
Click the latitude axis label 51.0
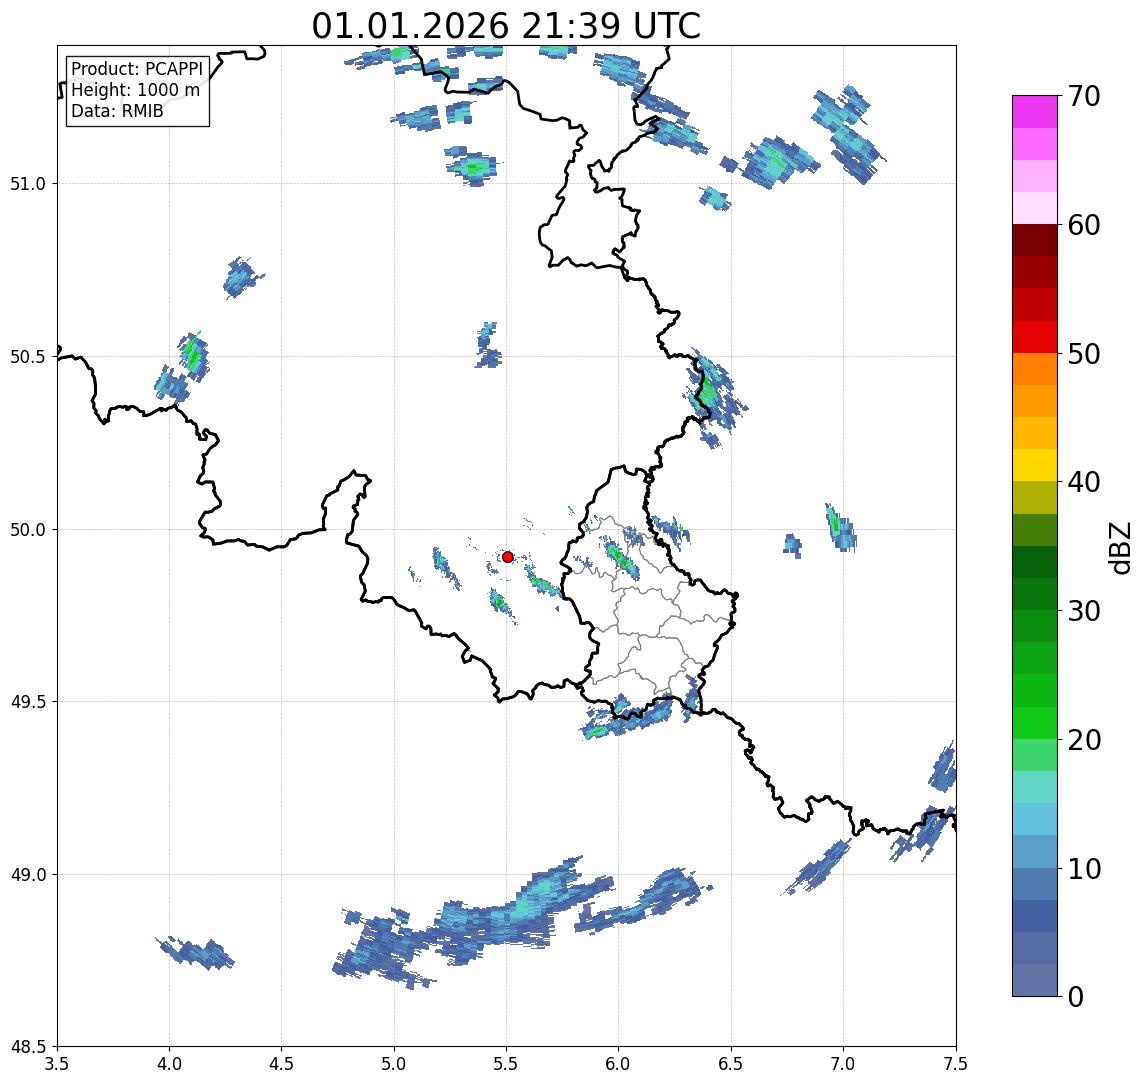tap(28, 184)
